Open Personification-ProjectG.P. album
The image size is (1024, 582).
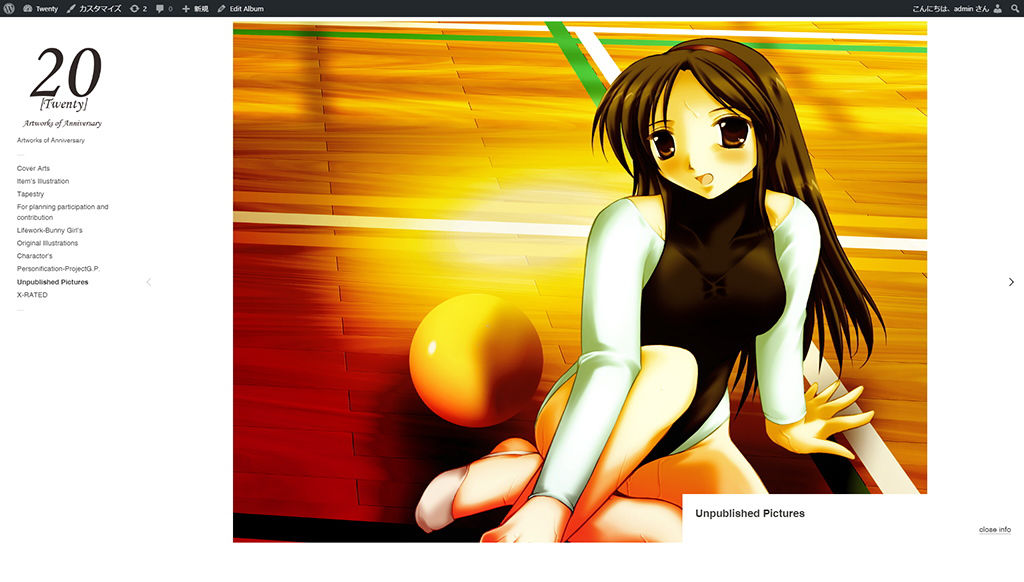[58, 268]
